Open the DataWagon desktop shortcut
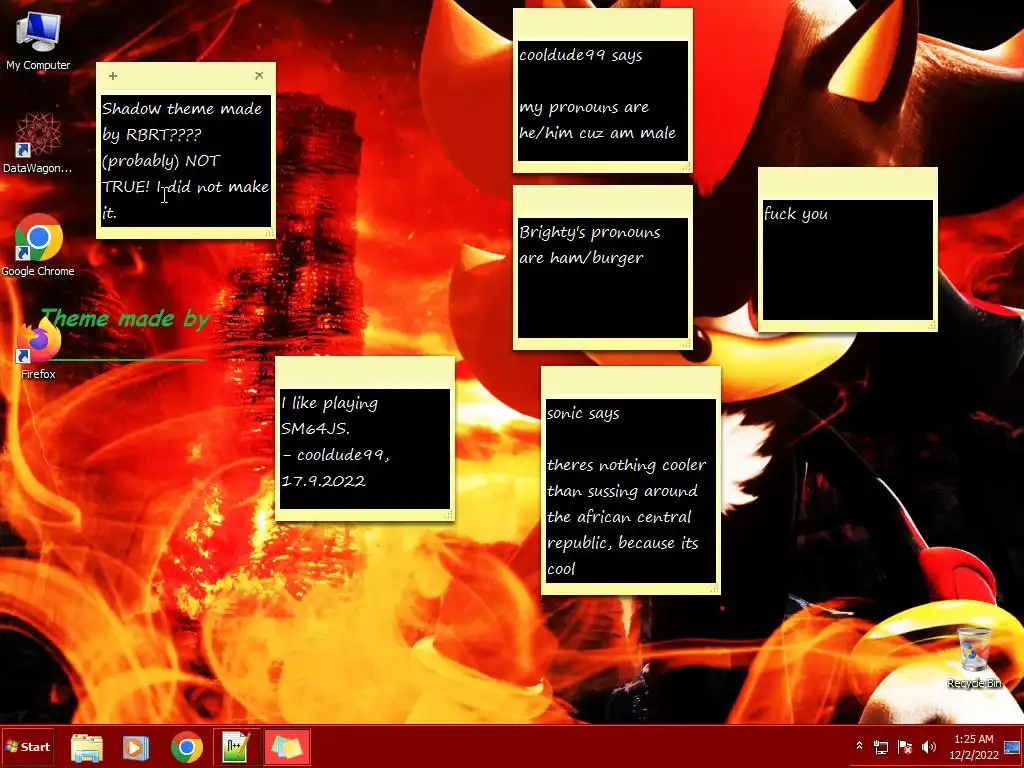1024x768 pixels. (x=38, y=142)
